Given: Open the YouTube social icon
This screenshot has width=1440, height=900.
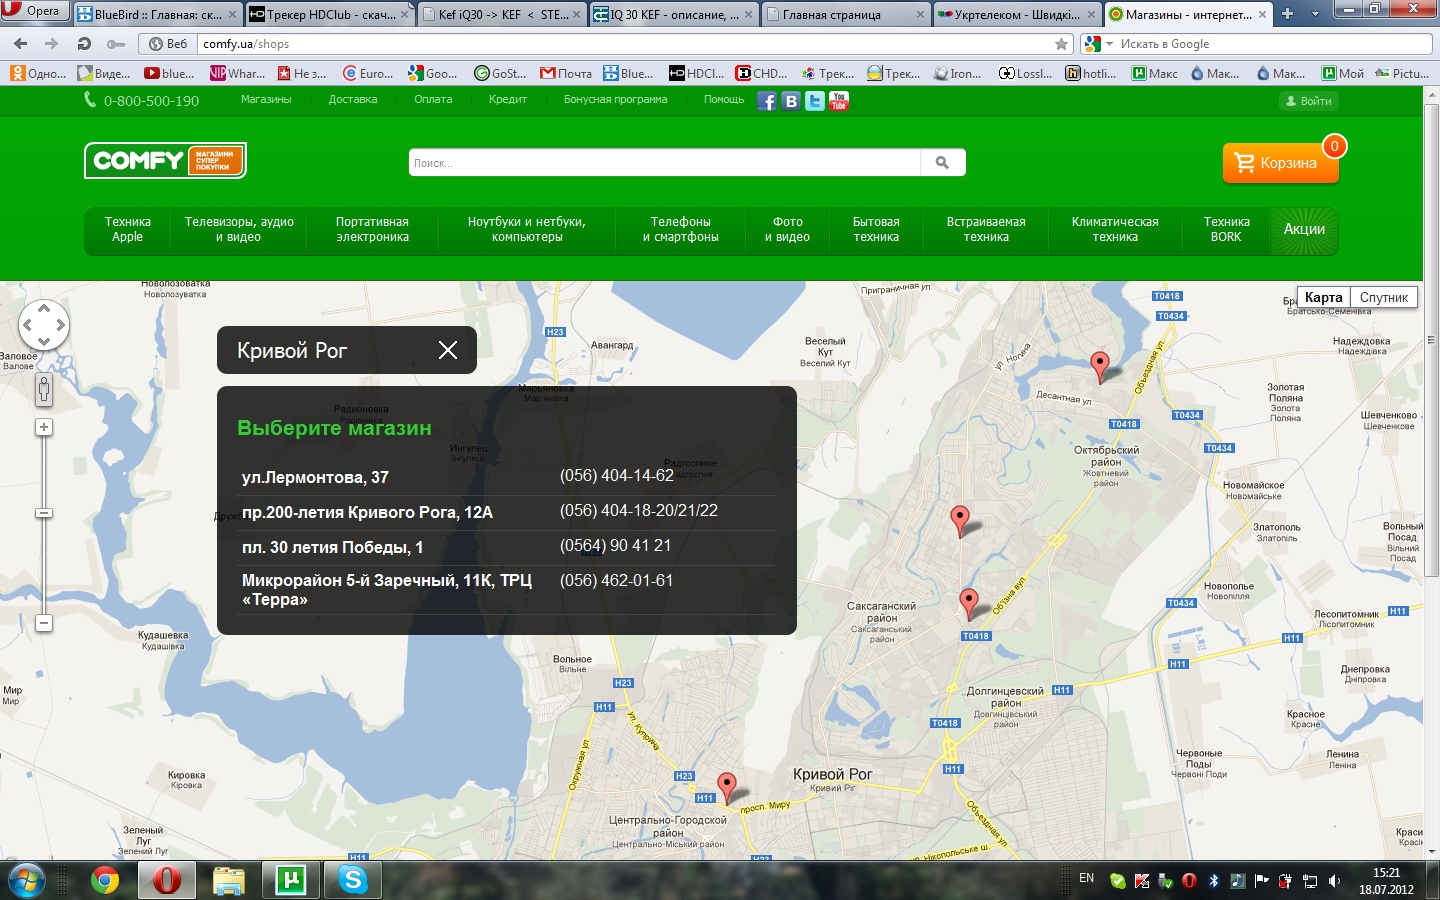Looking at the screenshot, I should (x=839, y=101).
